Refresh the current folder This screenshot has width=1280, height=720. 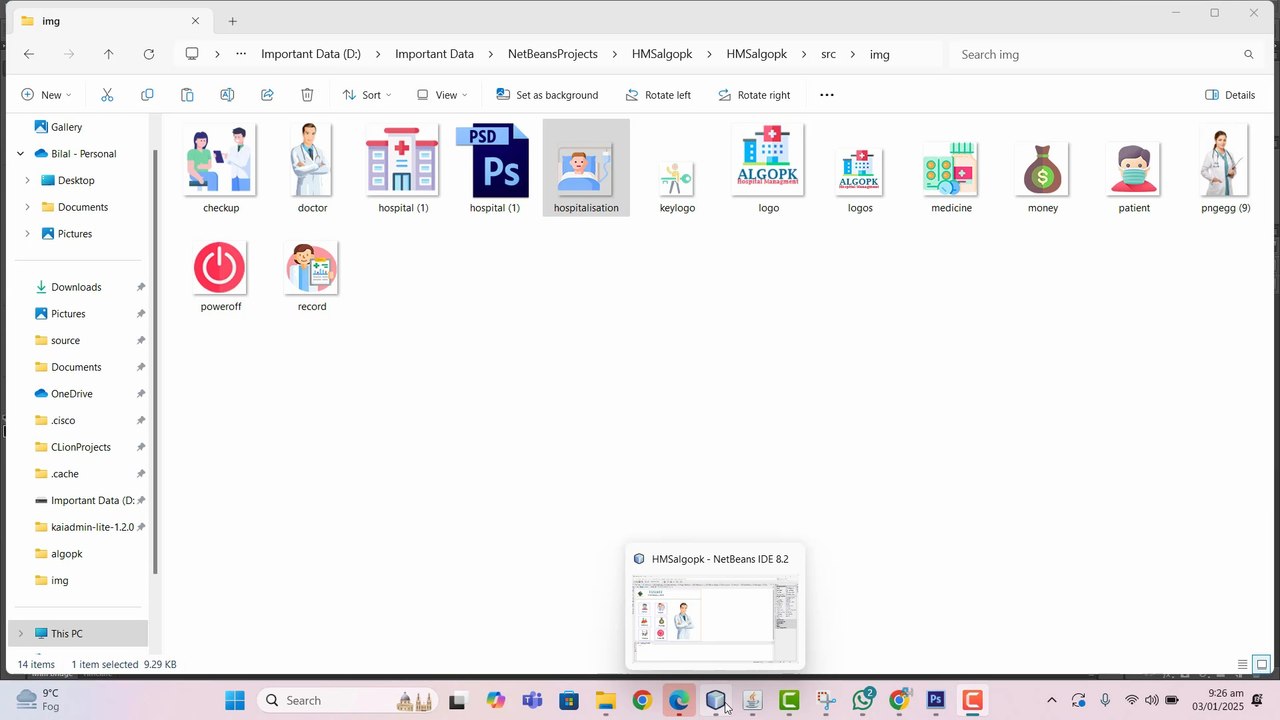click(148, 54)
